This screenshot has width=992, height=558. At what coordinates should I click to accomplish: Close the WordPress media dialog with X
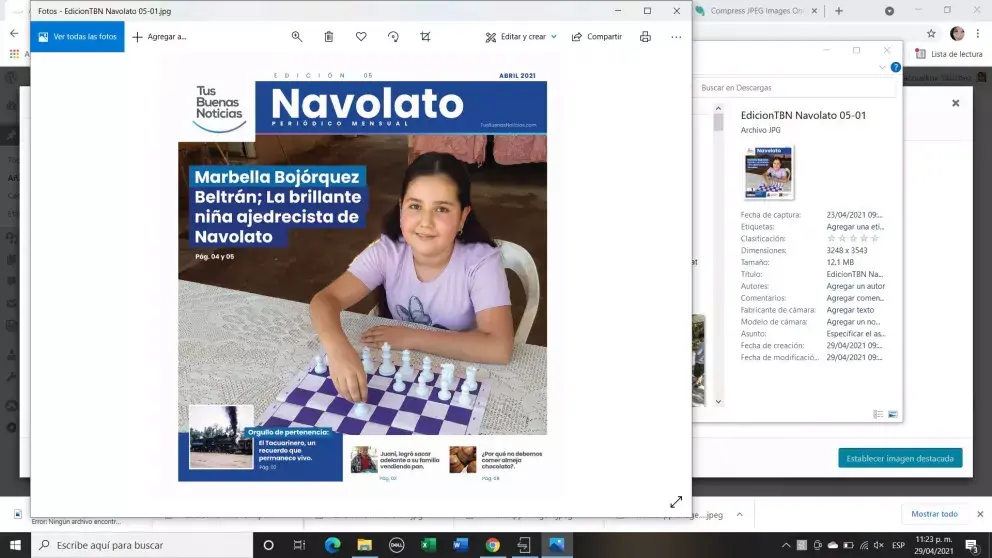pyautogui.click(x=956, y=103)
